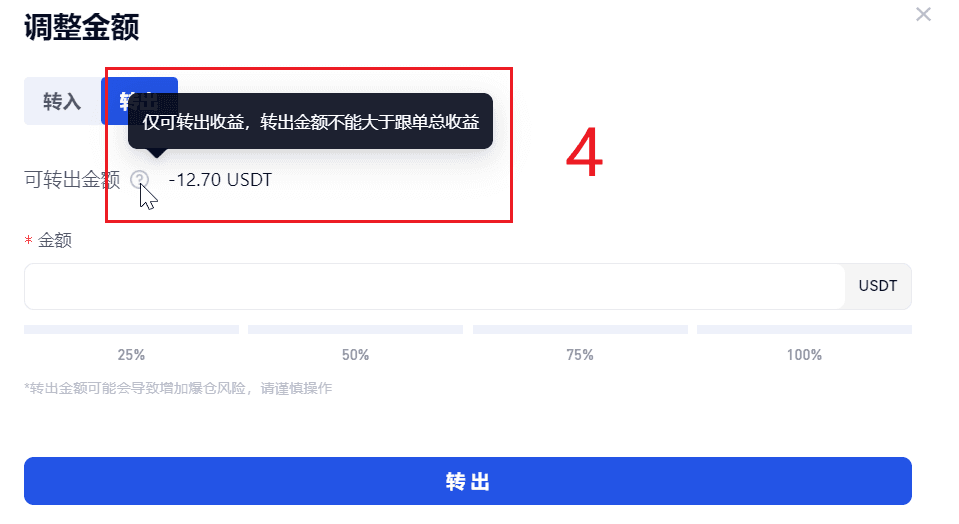The image size is (959, 524).
Task: Click the 25% percentage label
Action: 131,355
